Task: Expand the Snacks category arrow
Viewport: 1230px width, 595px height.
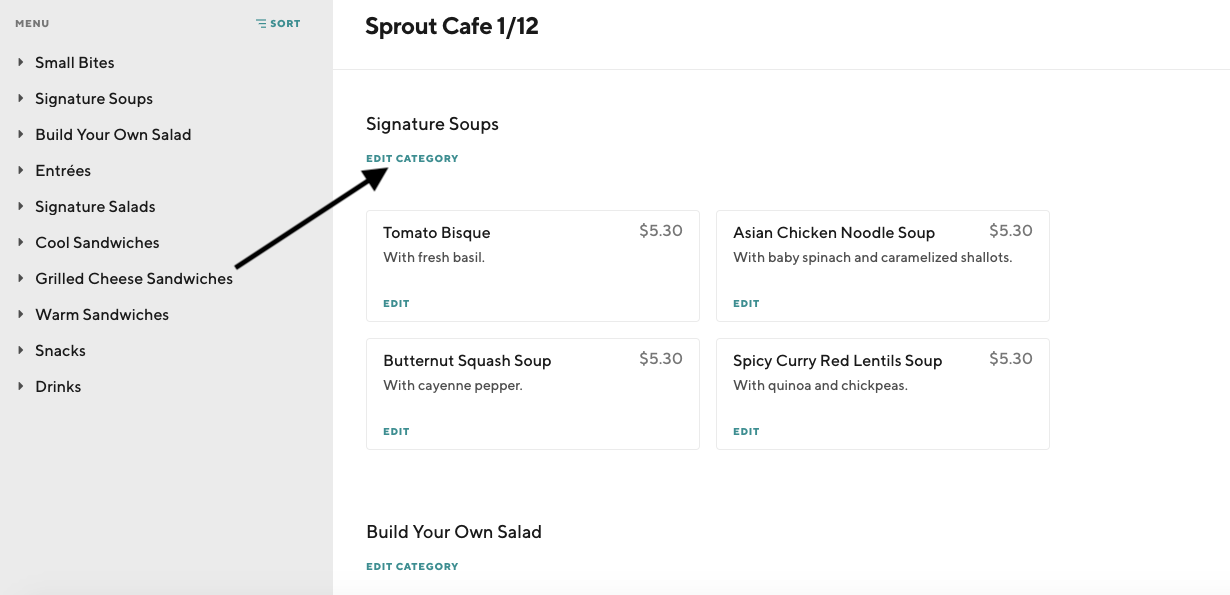Action: [20, 350]
